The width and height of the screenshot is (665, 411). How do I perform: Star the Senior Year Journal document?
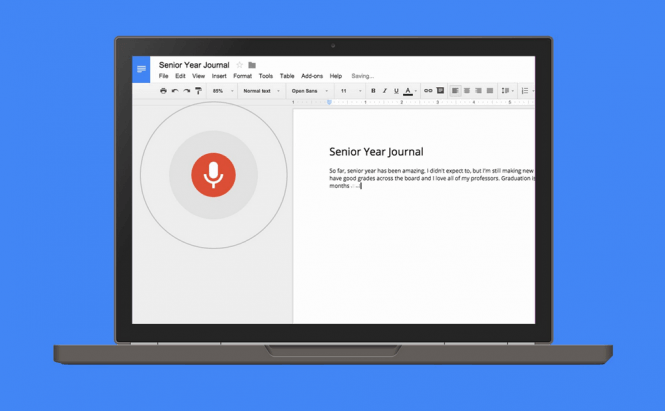239,65
